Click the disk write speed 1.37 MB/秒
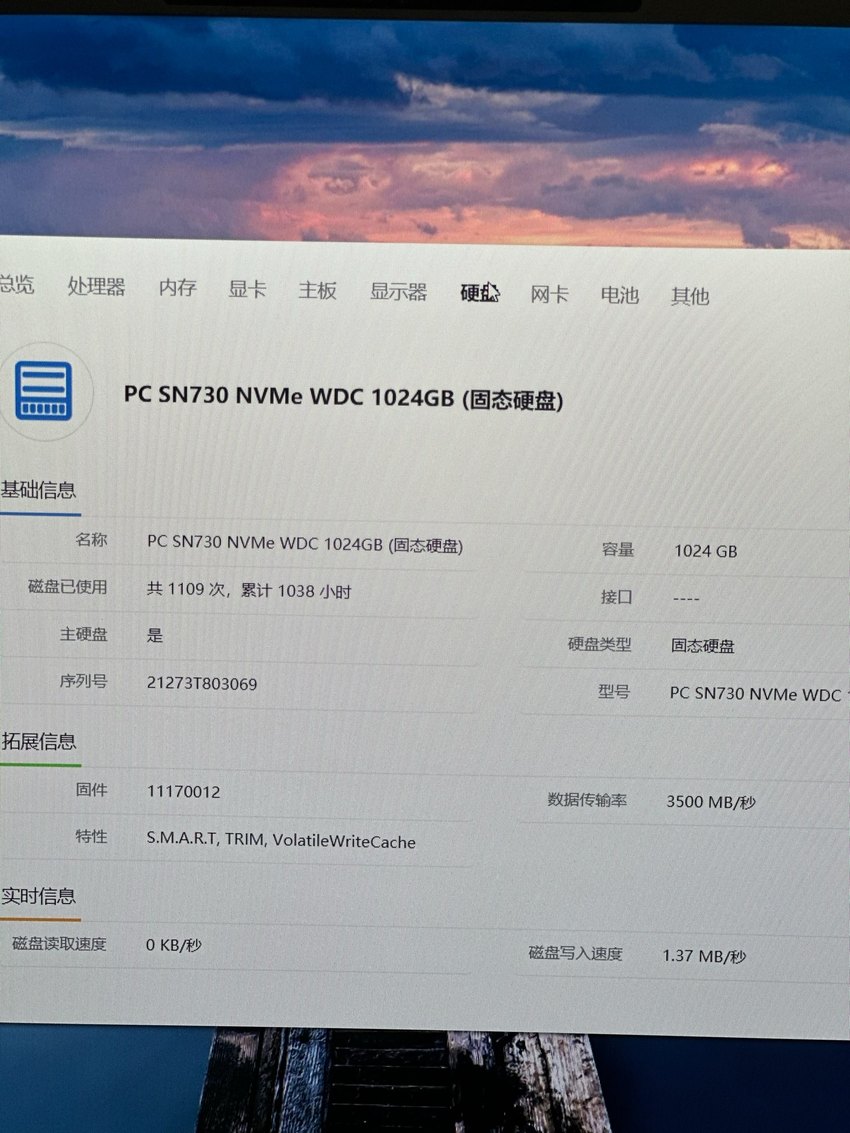Viewport: 850px width, 1133px height. [704, 956]
